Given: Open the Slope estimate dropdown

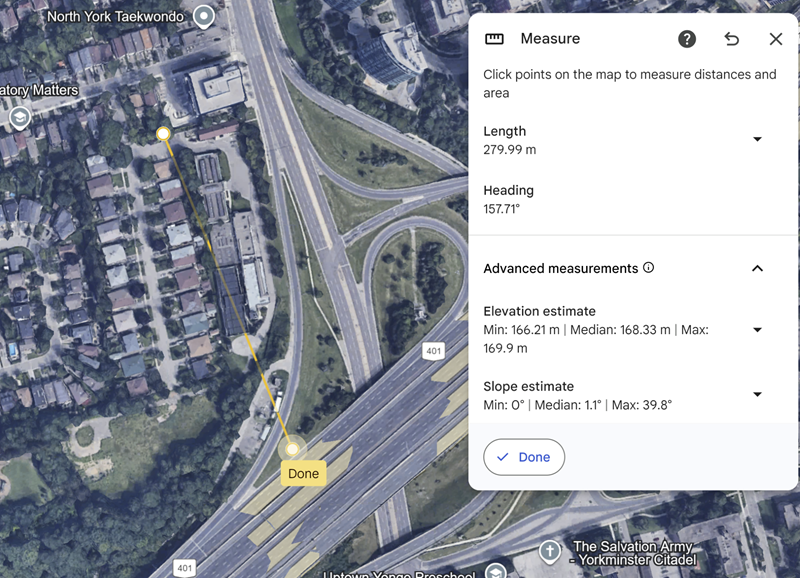Looking at the screenshot, I should click(x=757, y=395).
